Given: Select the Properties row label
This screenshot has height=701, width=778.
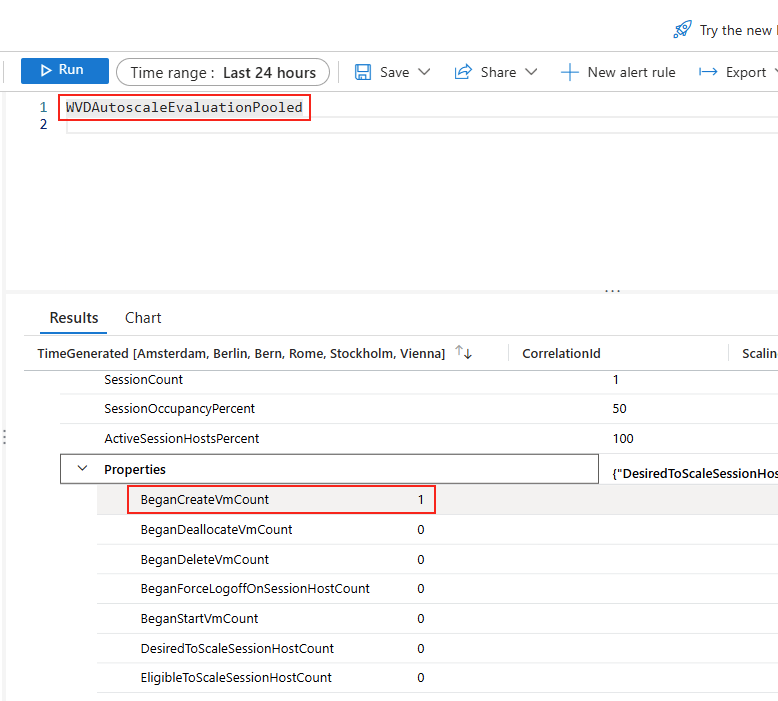Looking at the screenshot, I should [x=135, y=469].
